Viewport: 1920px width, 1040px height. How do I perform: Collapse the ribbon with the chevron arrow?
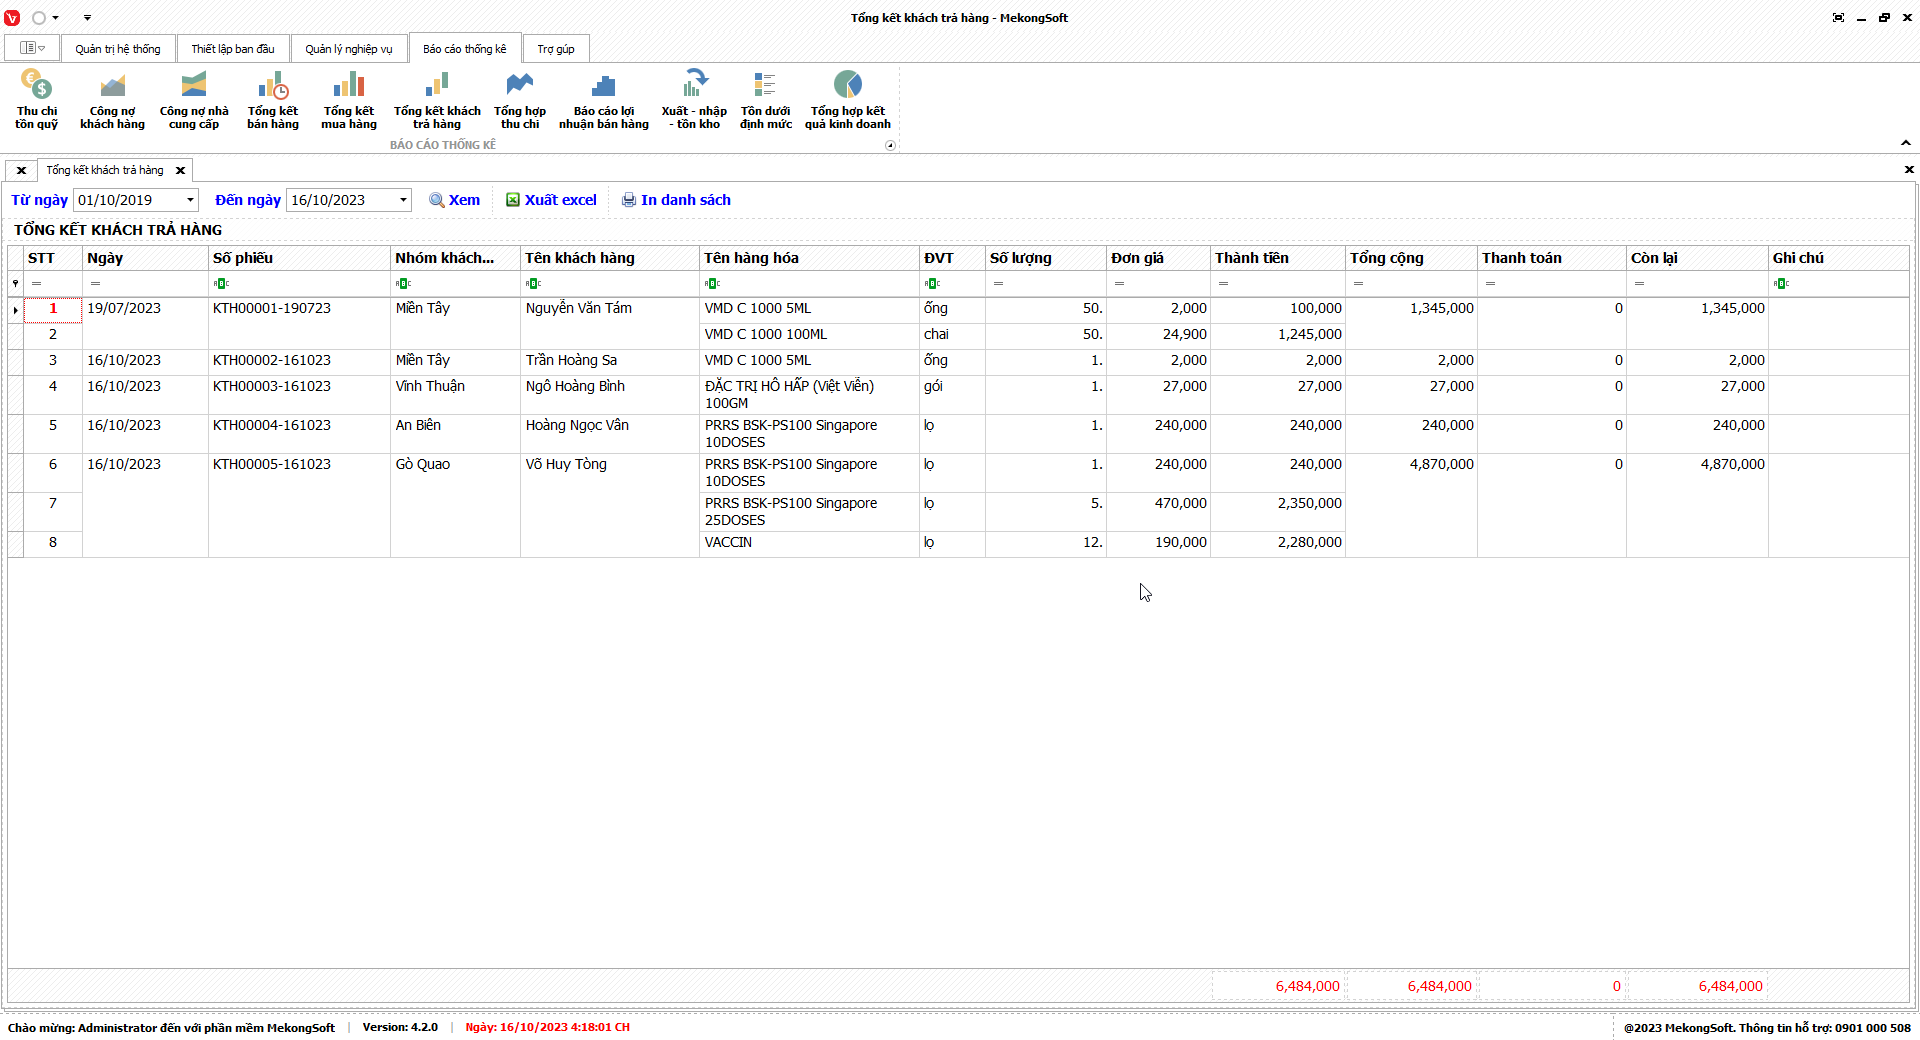1905,143
